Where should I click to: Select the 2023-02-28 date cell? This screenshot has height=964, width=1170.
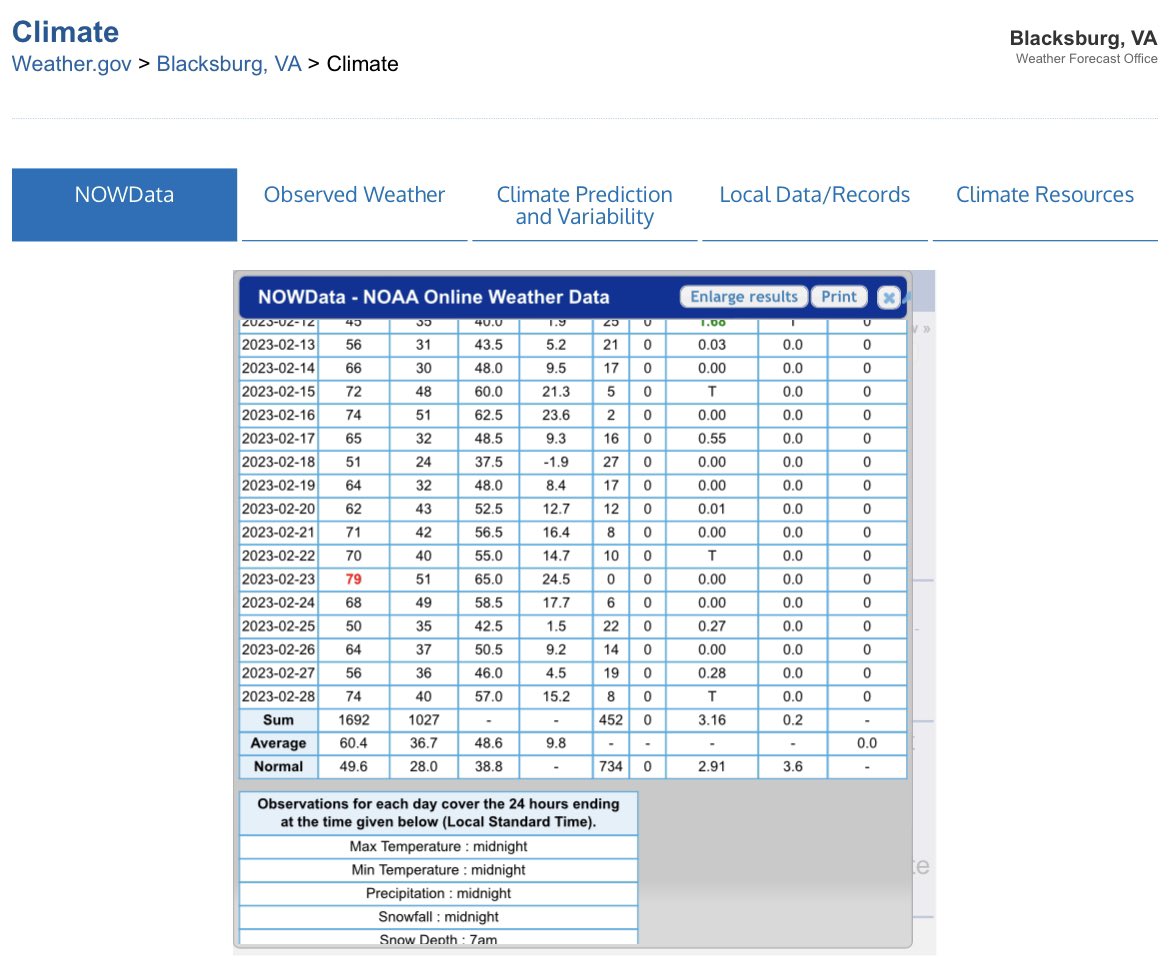278,697
